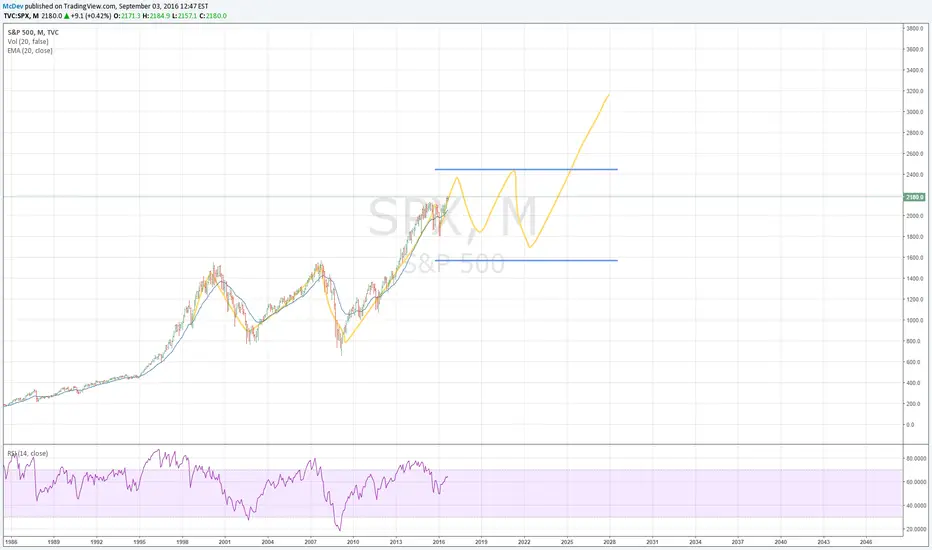This screenshot has height=550, width=932.
Task: Select the Vol (20, false) indicator label
Action: (x=28, y=42)
